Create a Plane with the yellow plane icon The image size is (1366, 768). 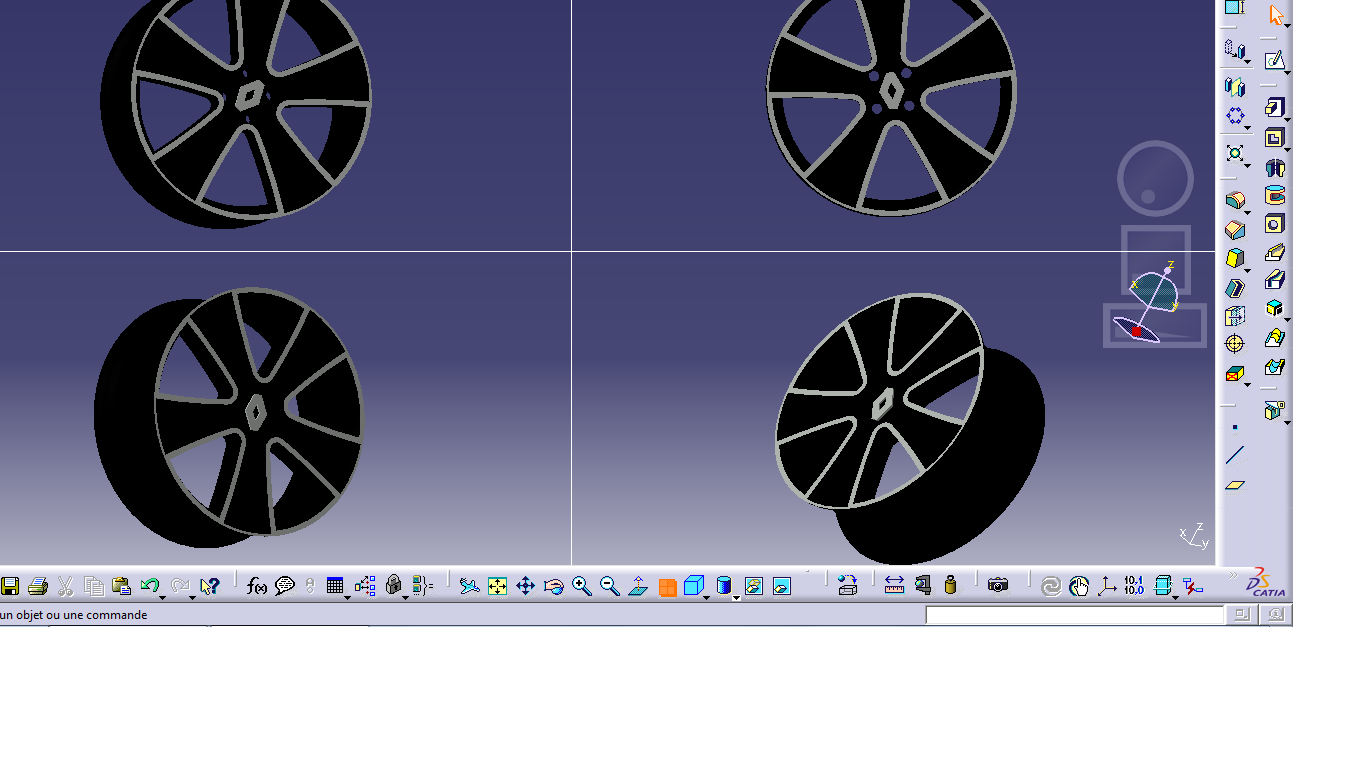[1235, 485]
